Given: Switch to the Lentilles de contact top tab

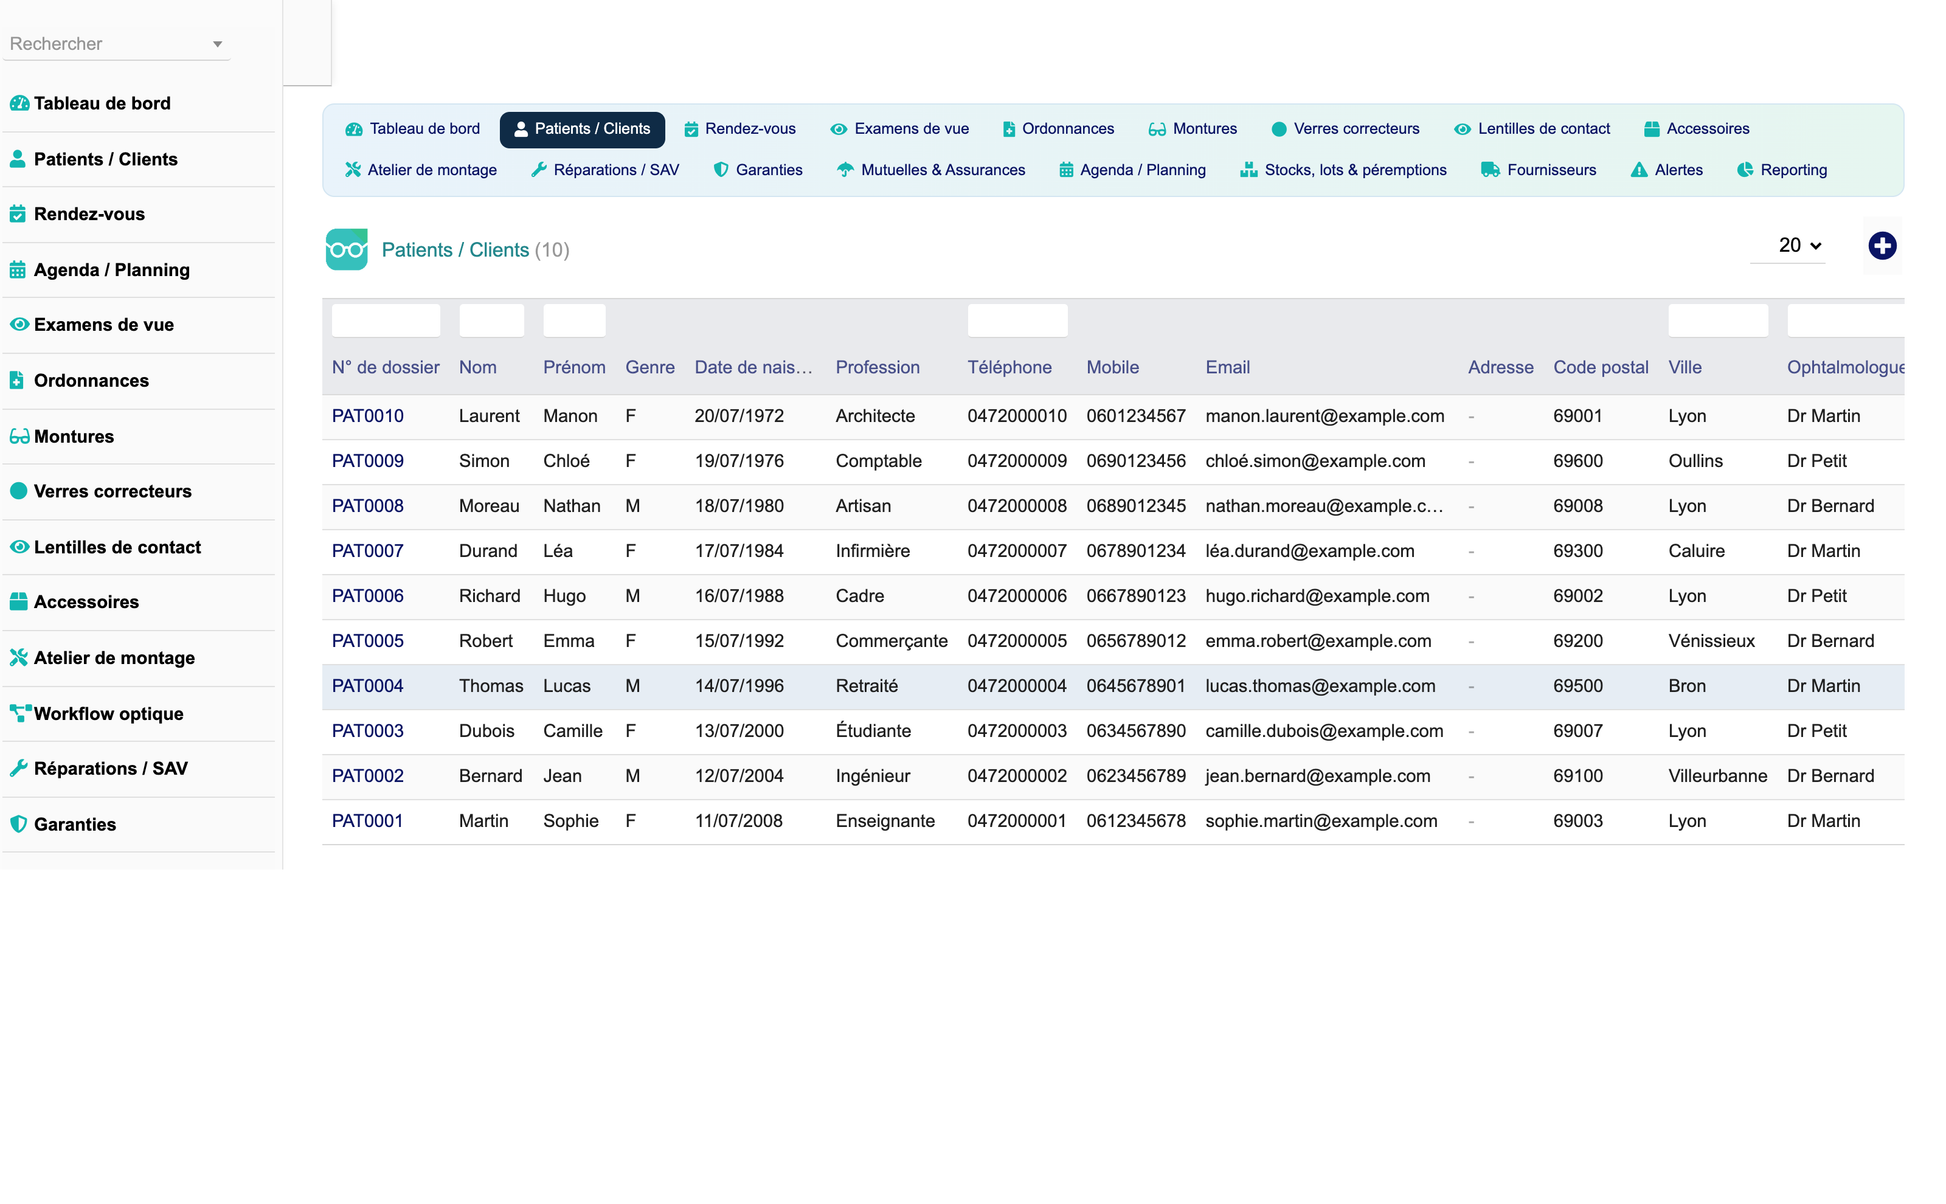Looking at the screenshot, I should click(x=1532, y=129).
